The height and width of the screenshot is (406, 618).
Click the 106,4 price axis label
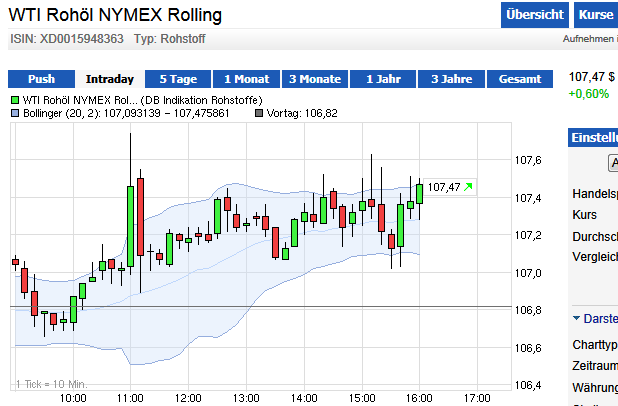pyautogui.click(x=529, y=385)
